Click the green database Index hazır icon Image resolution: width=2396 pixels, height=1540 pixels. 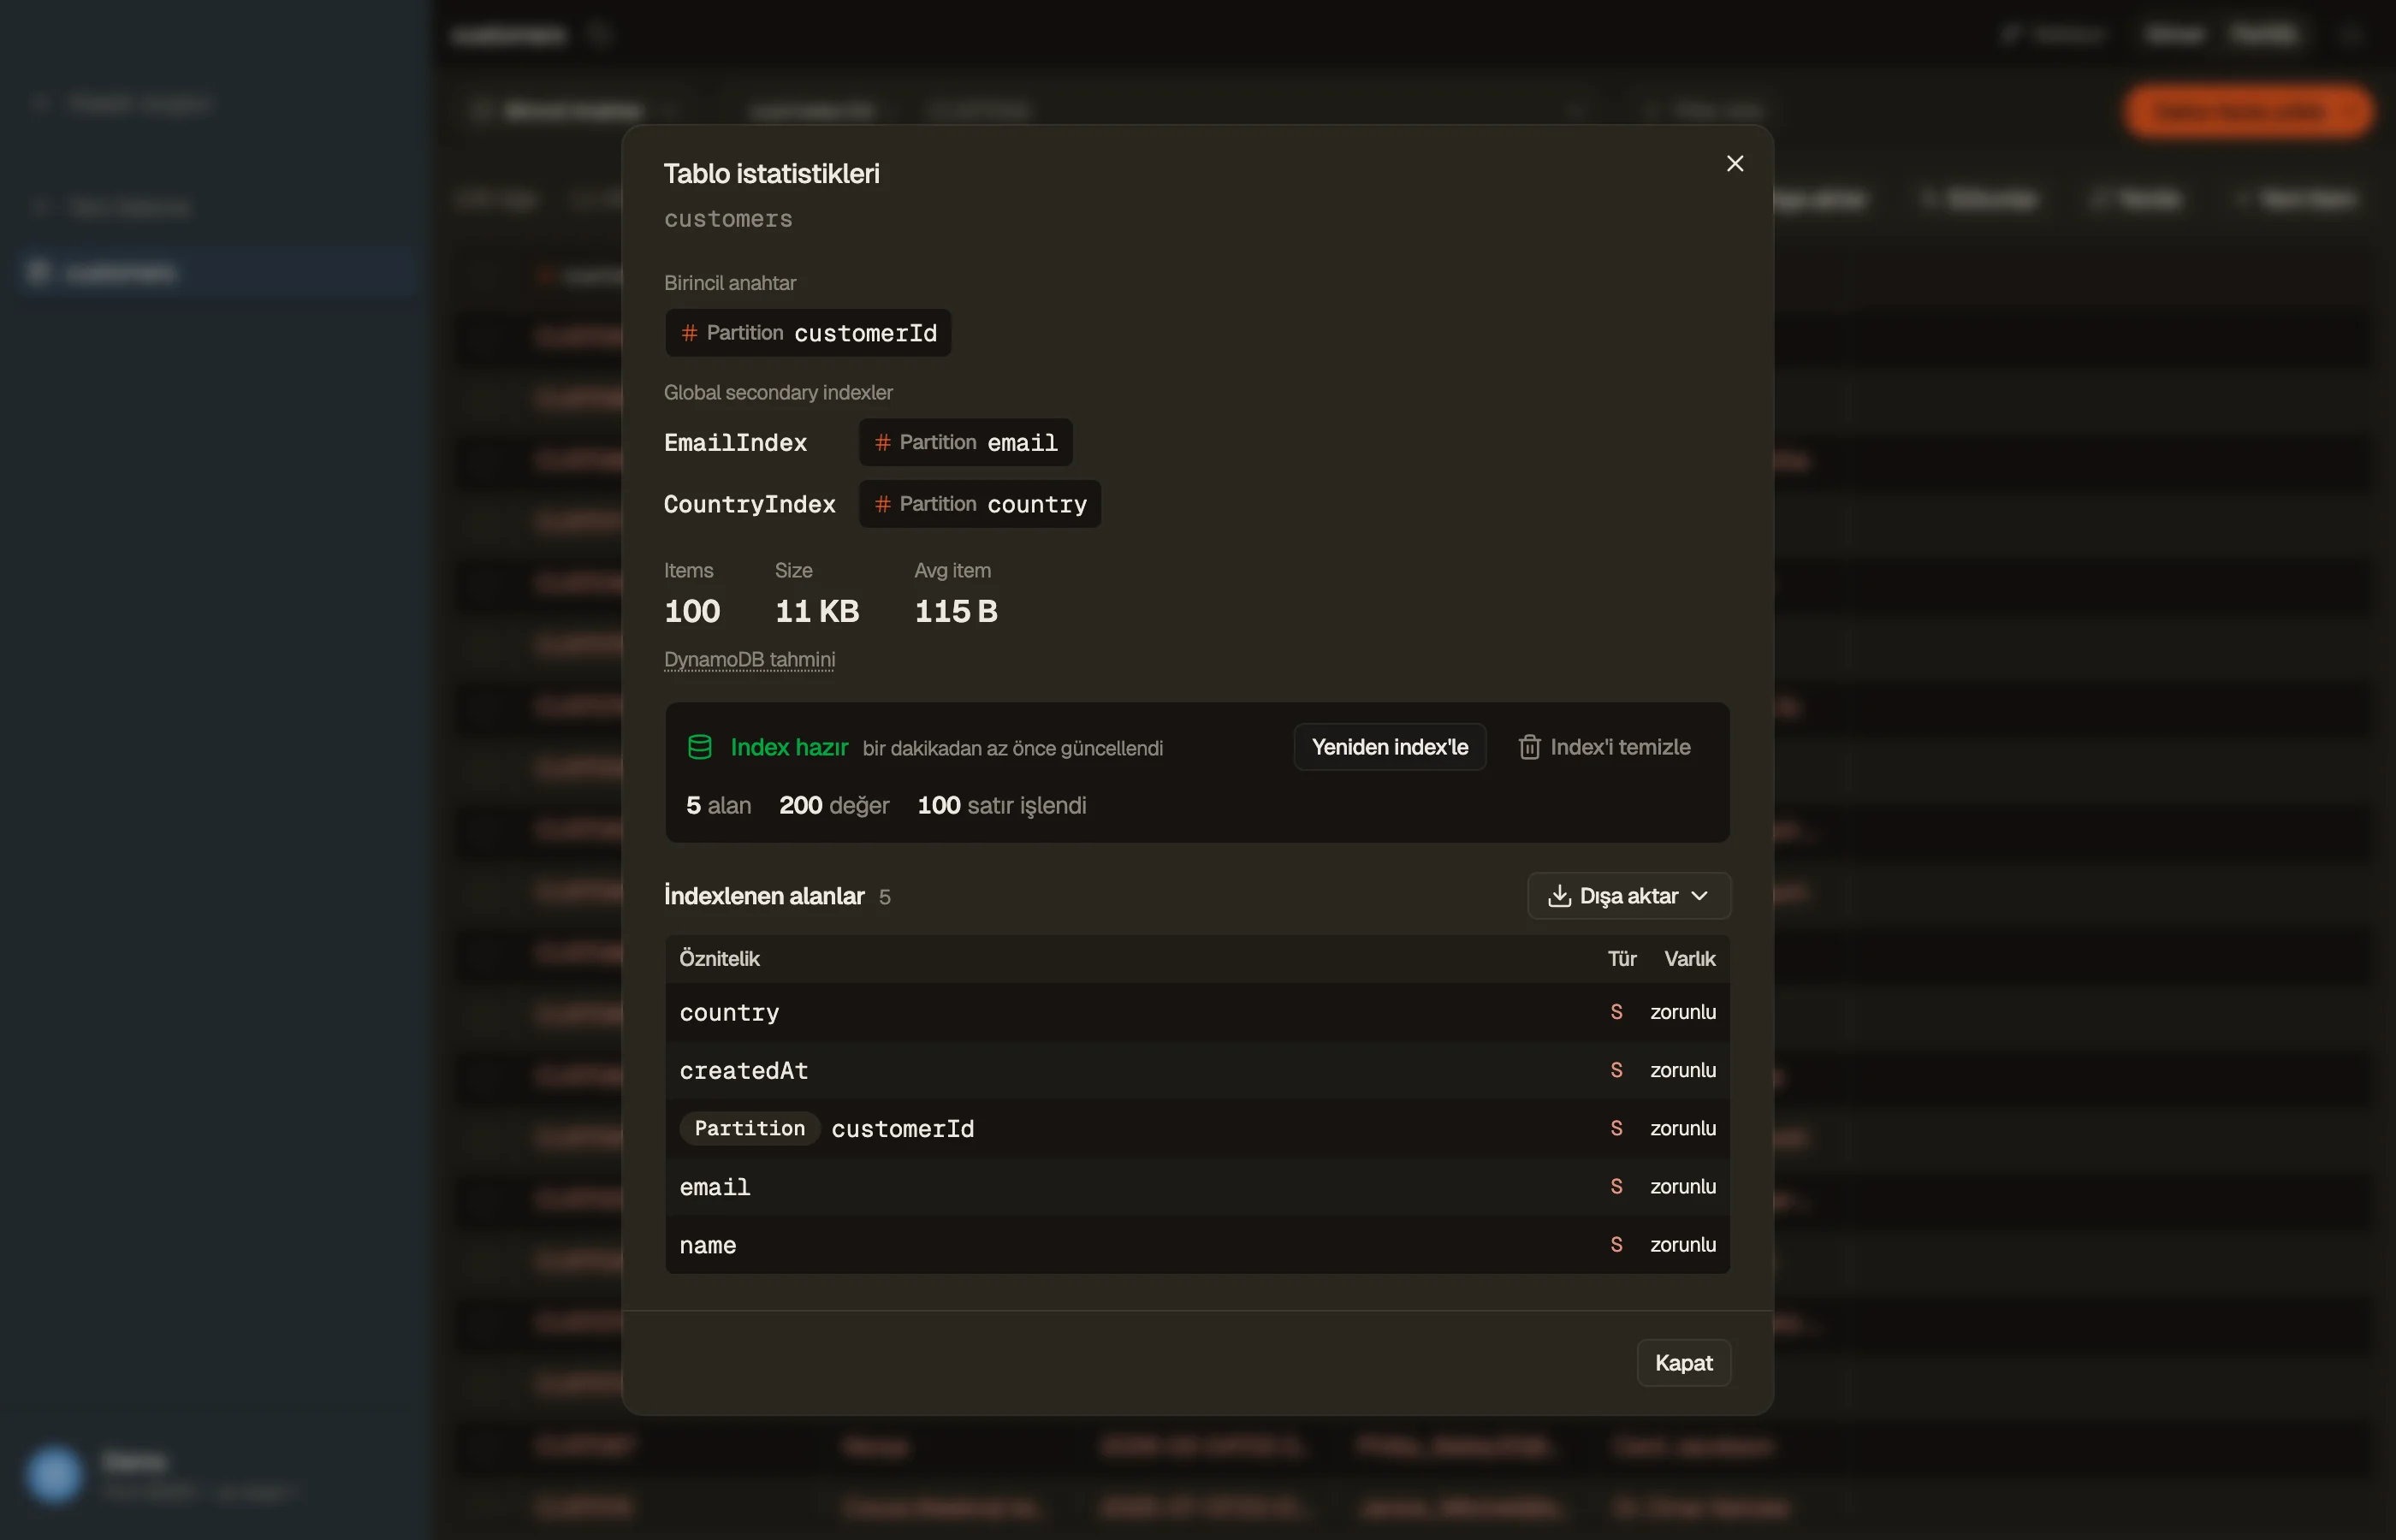[700, 747]
